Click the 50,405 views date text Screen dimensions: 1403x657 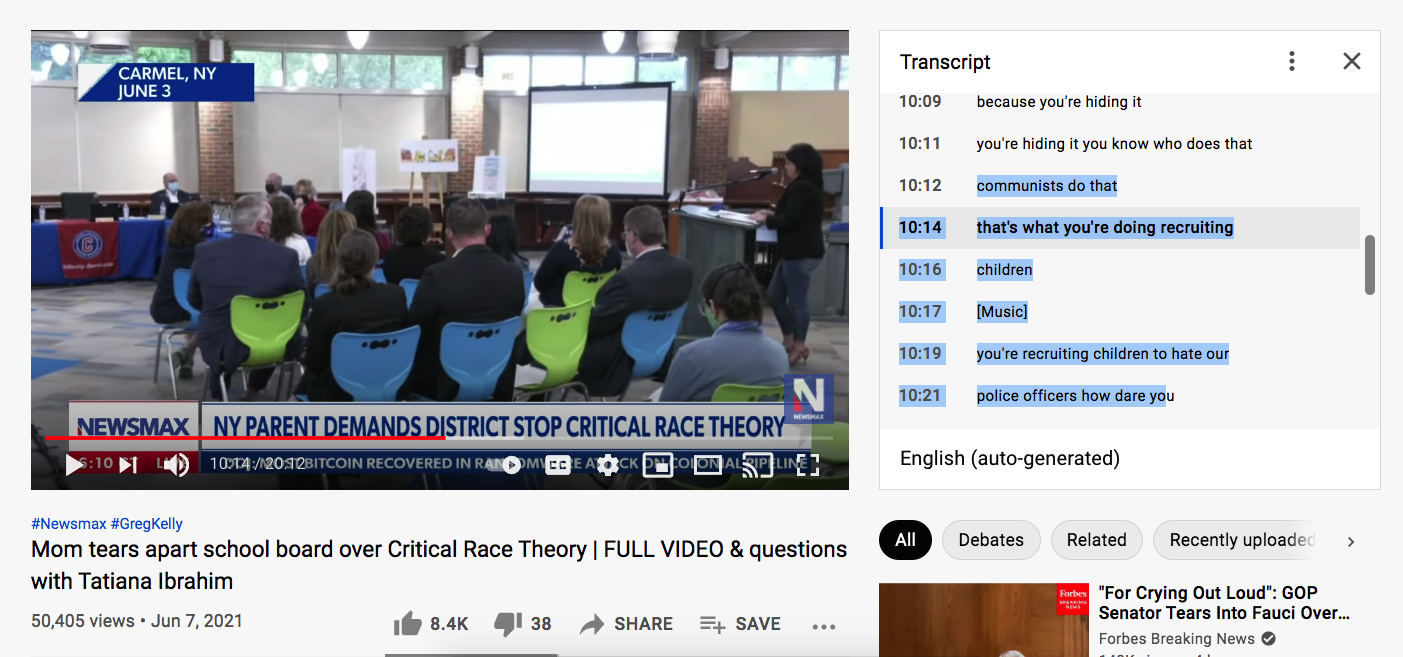point(137,621)
